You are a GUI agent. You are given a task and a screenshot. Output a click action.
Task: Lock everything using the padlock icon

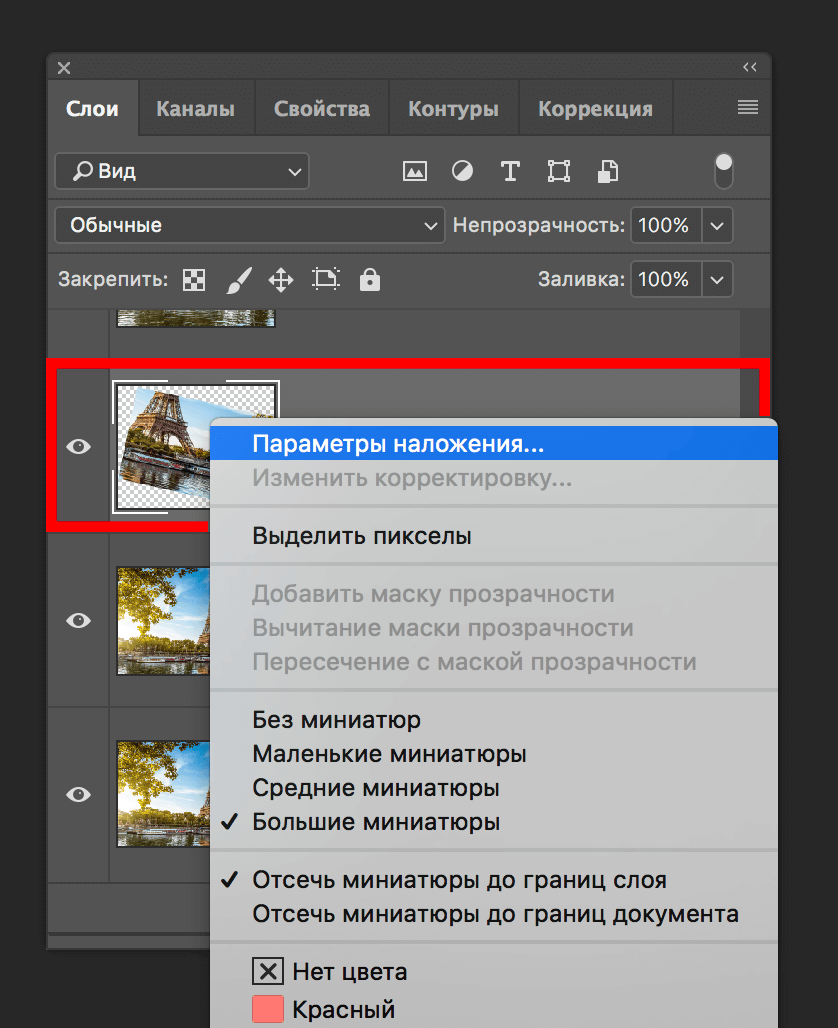369,280
